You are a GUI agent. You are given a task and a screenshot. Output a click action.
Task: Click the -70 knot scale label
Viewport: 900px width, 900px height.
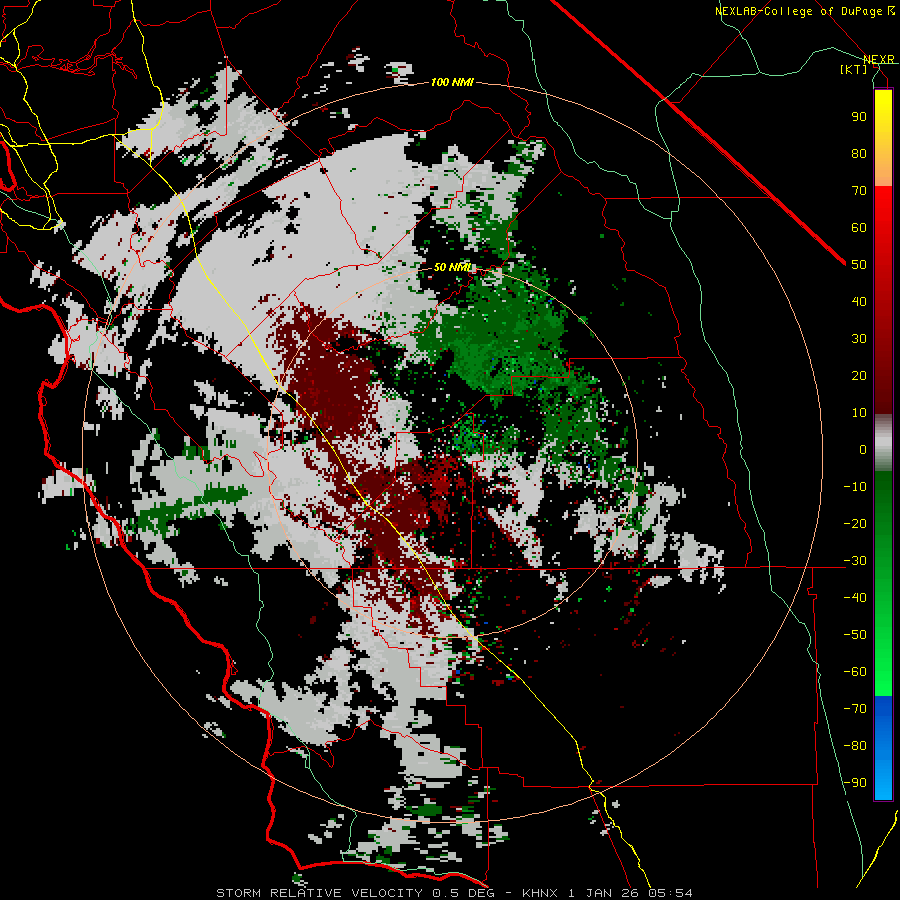pos(855,709)
